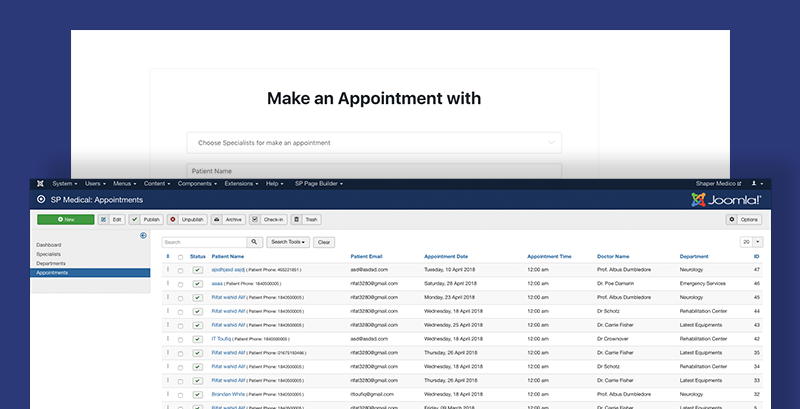Viewport: 800px width, 409px height.
Task: Expand the Search Tools dropdown
Action: click(x=288, y=242)
